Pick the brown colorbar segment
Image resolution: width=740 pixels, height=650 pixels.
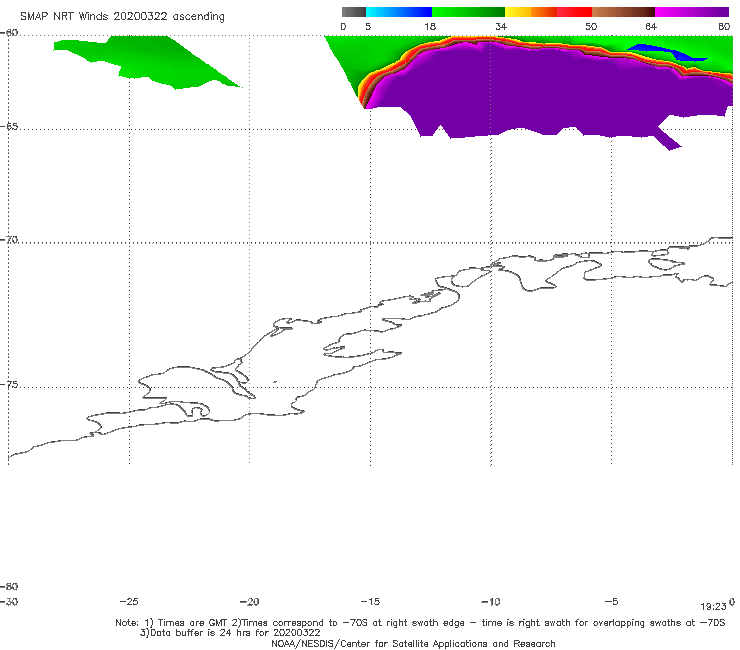[x=623, y=12]
